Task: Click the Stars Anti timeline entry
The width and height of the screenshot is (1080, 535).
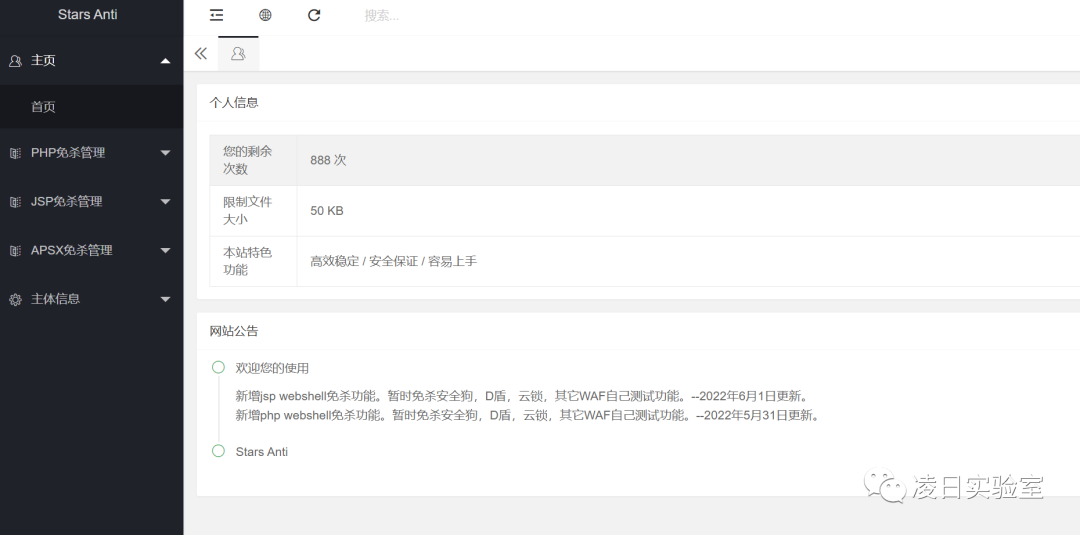Action: pos(262,452)
